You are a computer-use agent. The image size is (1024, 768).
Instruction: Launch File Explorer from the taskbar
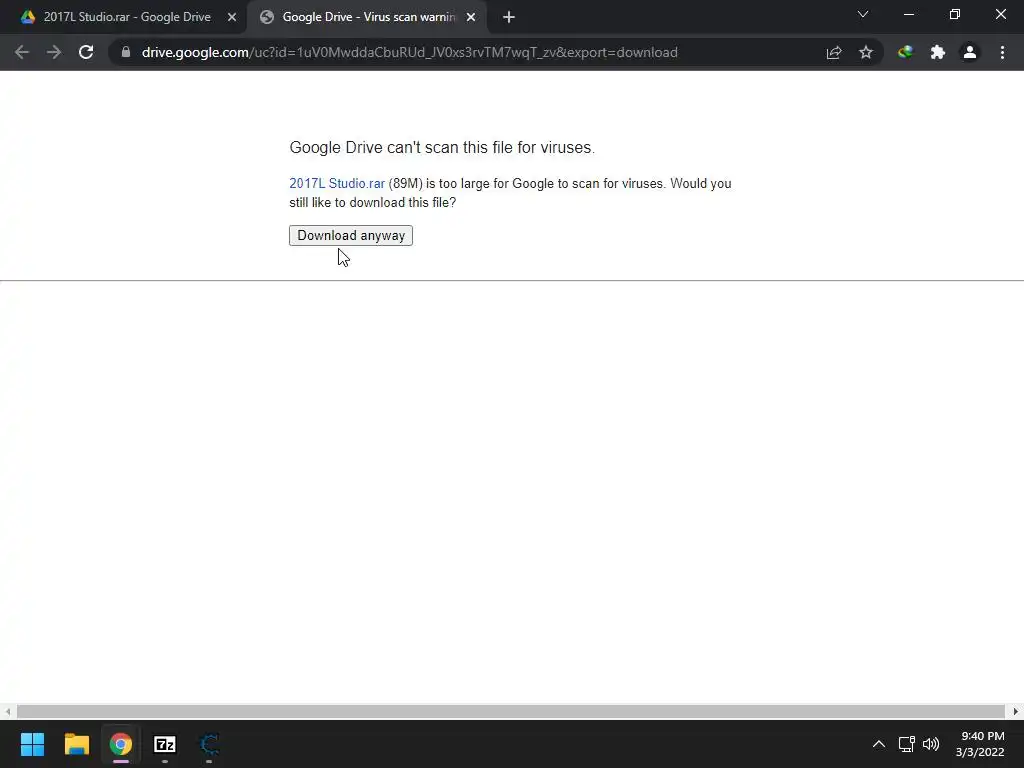pyautogui.click(x=76, y=744)
